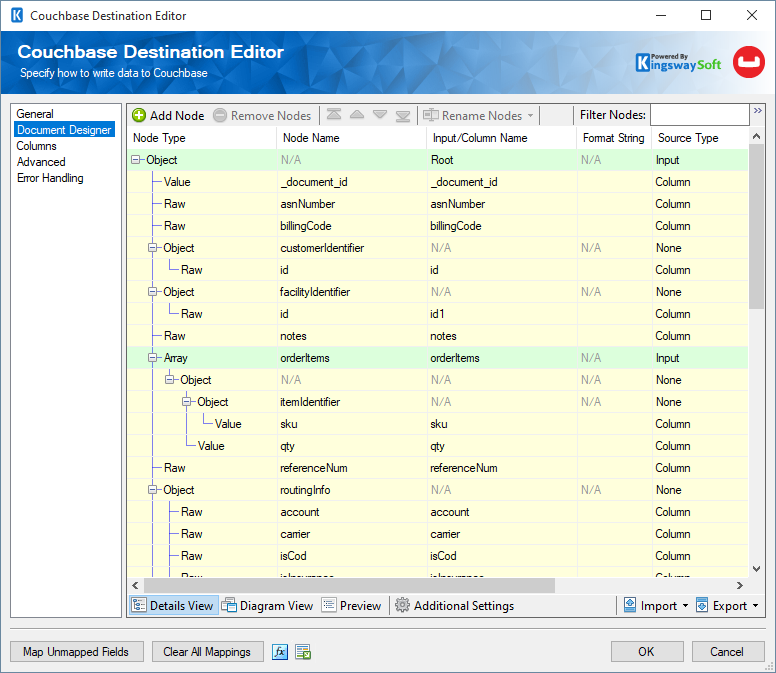Collapse the orderItems Array node
This screenshot has height=673, width=776.
(x=152, y=358)
